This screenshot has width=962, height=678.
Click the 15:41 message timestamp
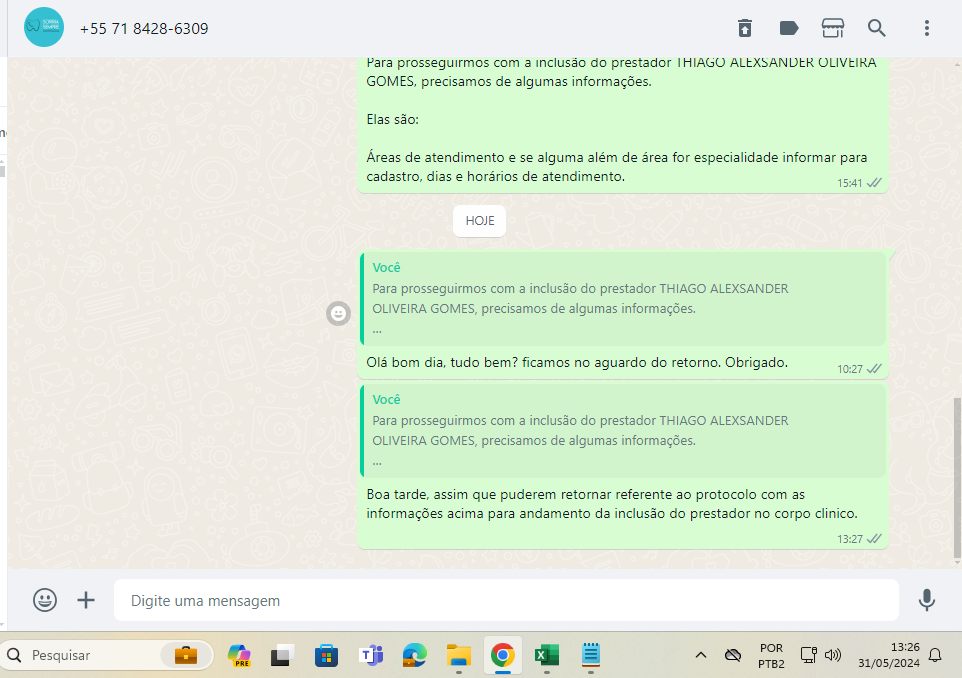(850, 183)
